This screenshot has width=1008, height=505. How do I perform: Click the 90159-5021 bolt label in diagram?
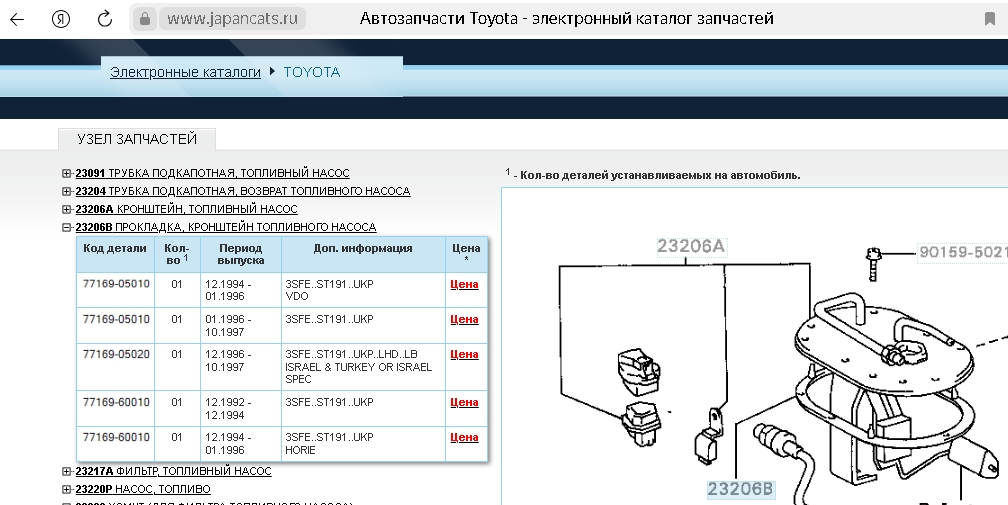[962, 252]
